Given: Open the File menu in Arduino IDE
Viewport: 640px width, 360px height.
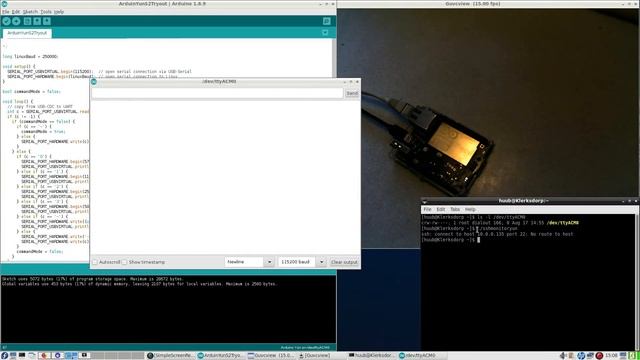Looking at the screenshot, I should coord(5,12).
